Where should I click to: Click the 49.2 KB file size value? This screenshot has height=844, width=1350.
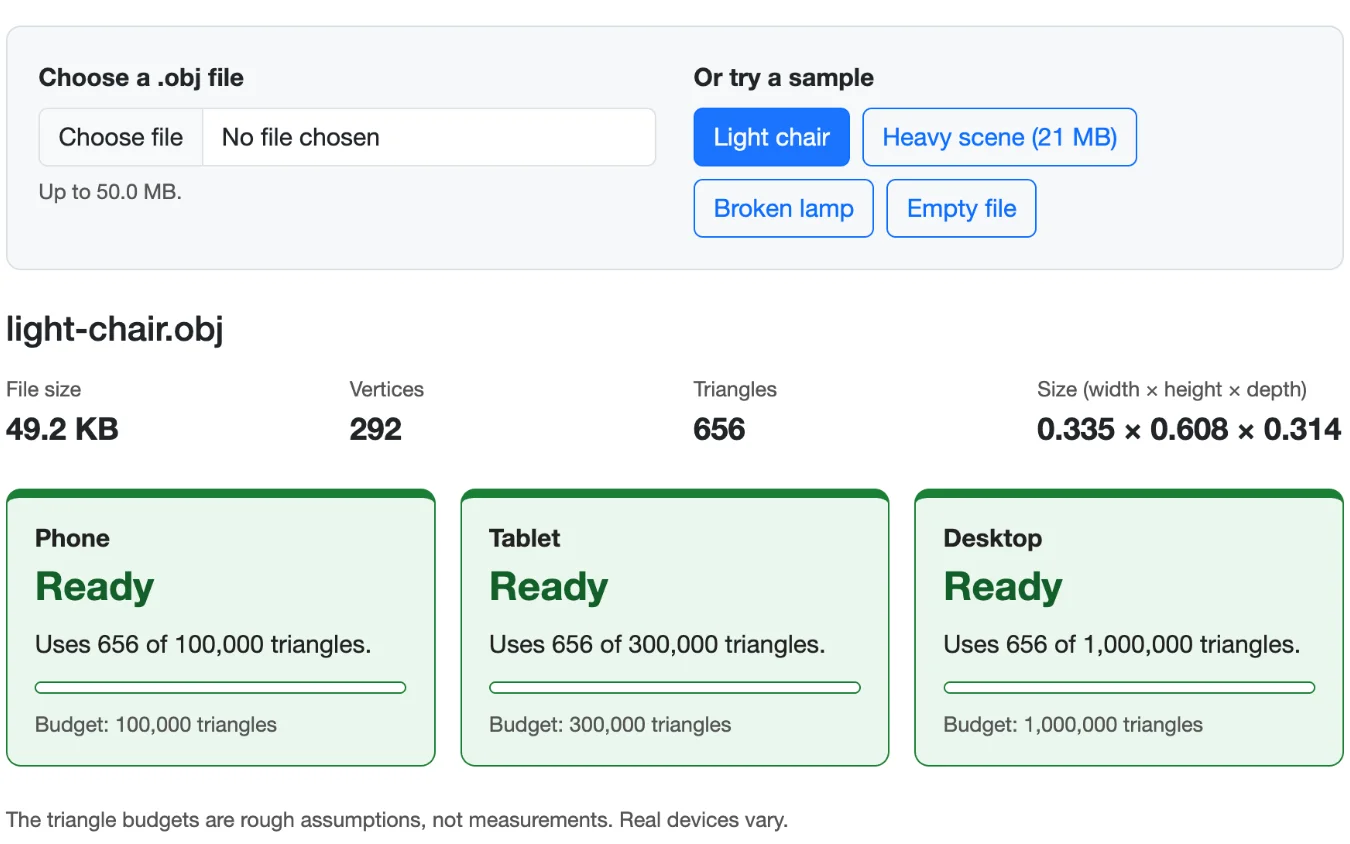pyautogui.click(x=62, y=429)
